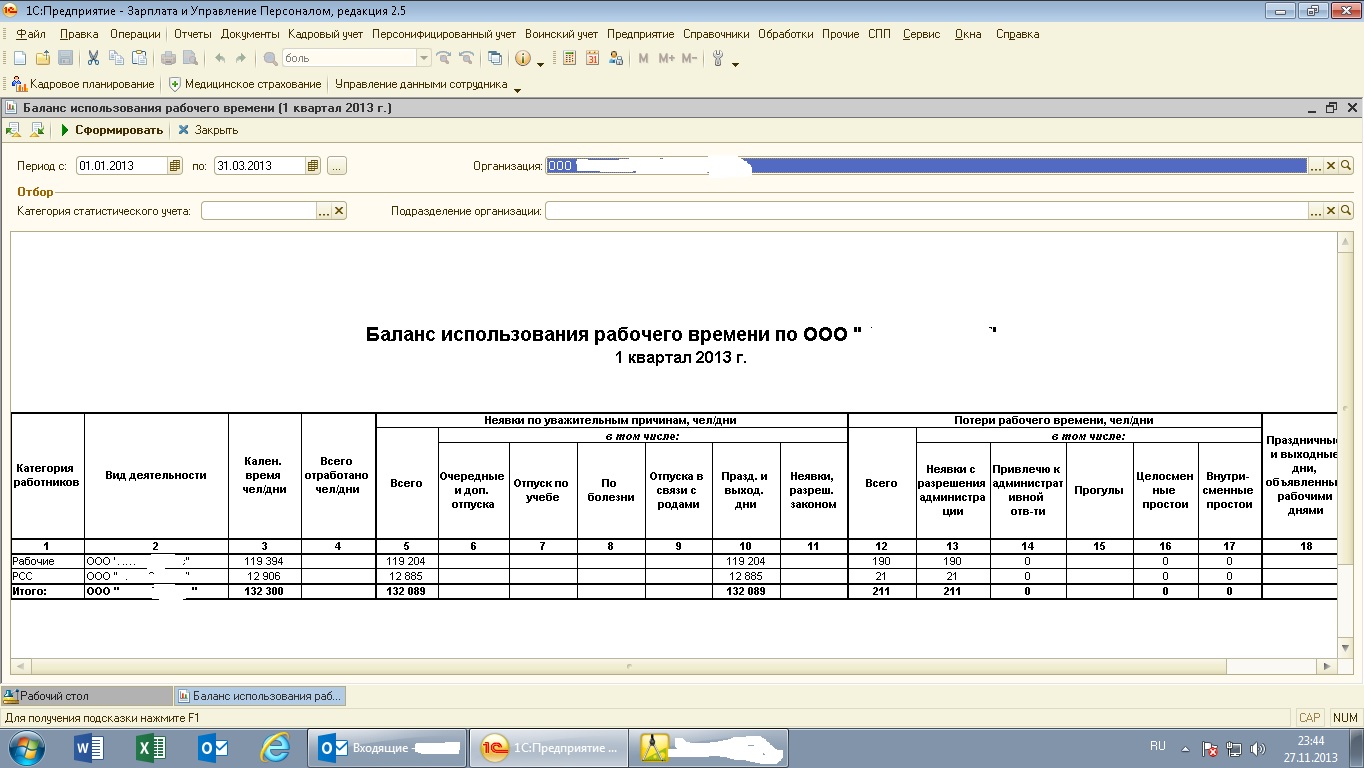
Task: Click the windows list icon
Action: pyautogui.click(x=495, y=58)
